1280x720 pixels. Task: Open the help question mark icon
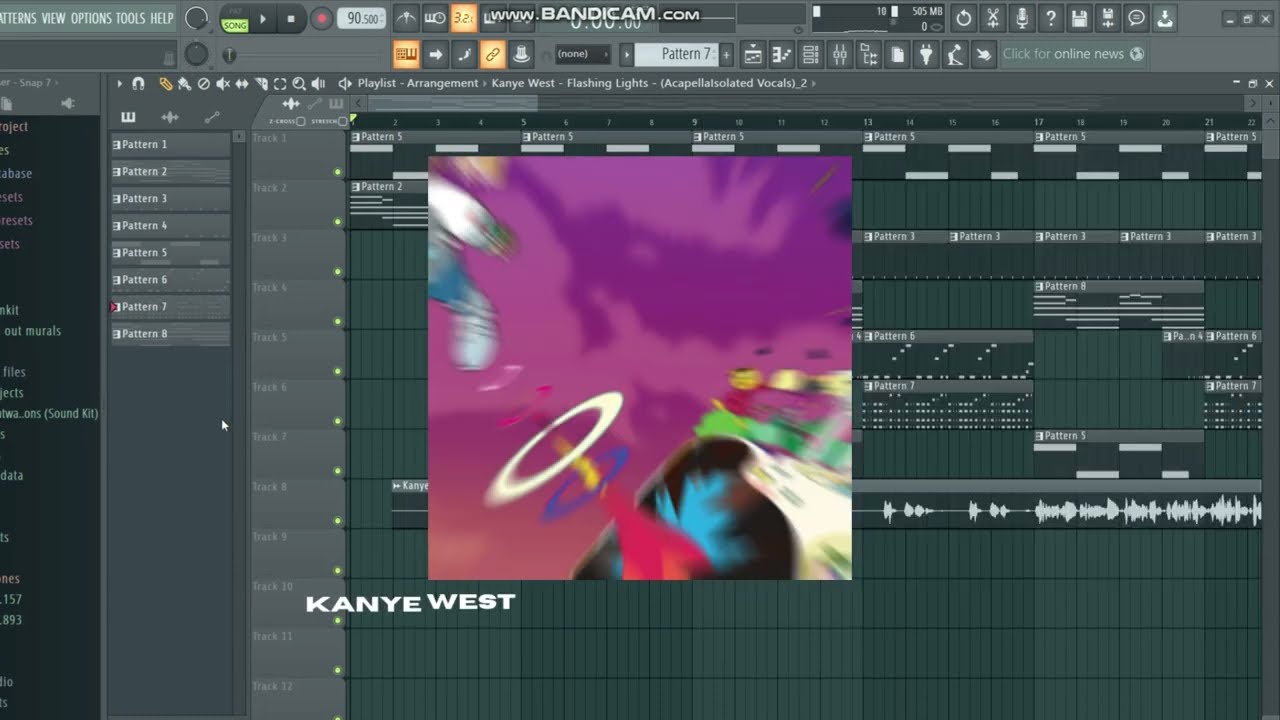click(x=1051, y=18)
